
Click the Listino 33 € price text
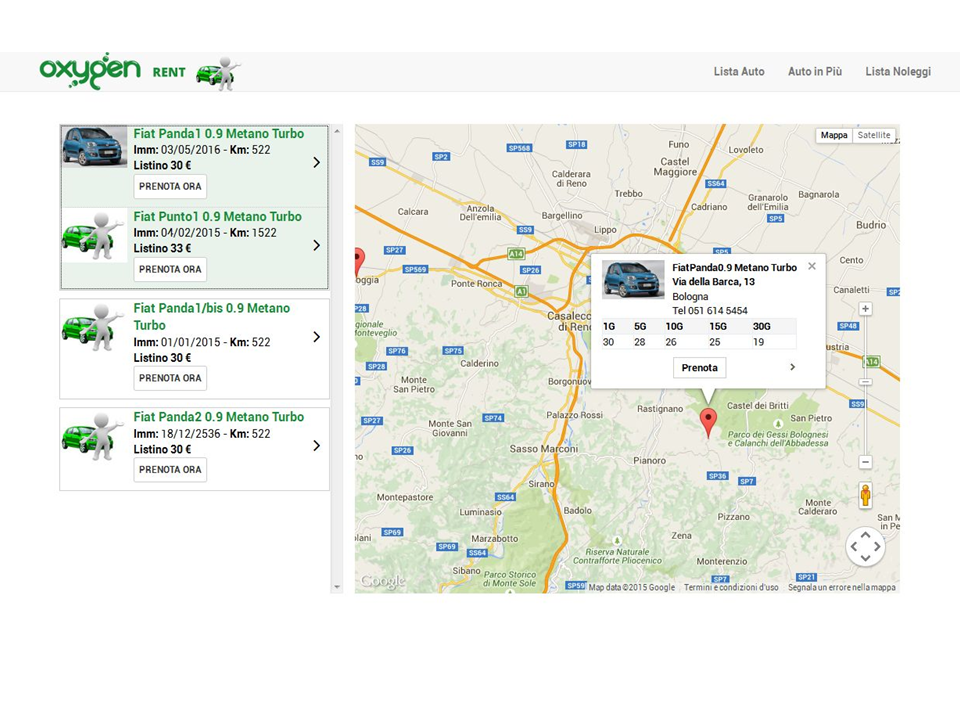[162, 249]
